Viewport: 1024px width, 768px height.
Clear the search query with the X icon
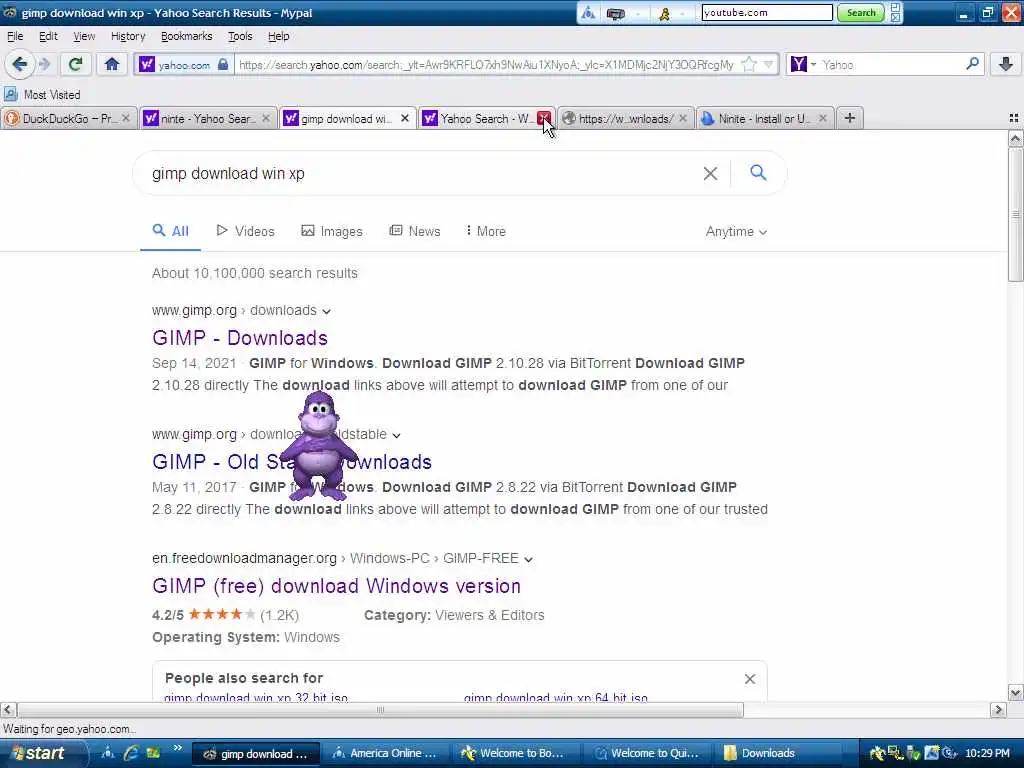point(710,173)
